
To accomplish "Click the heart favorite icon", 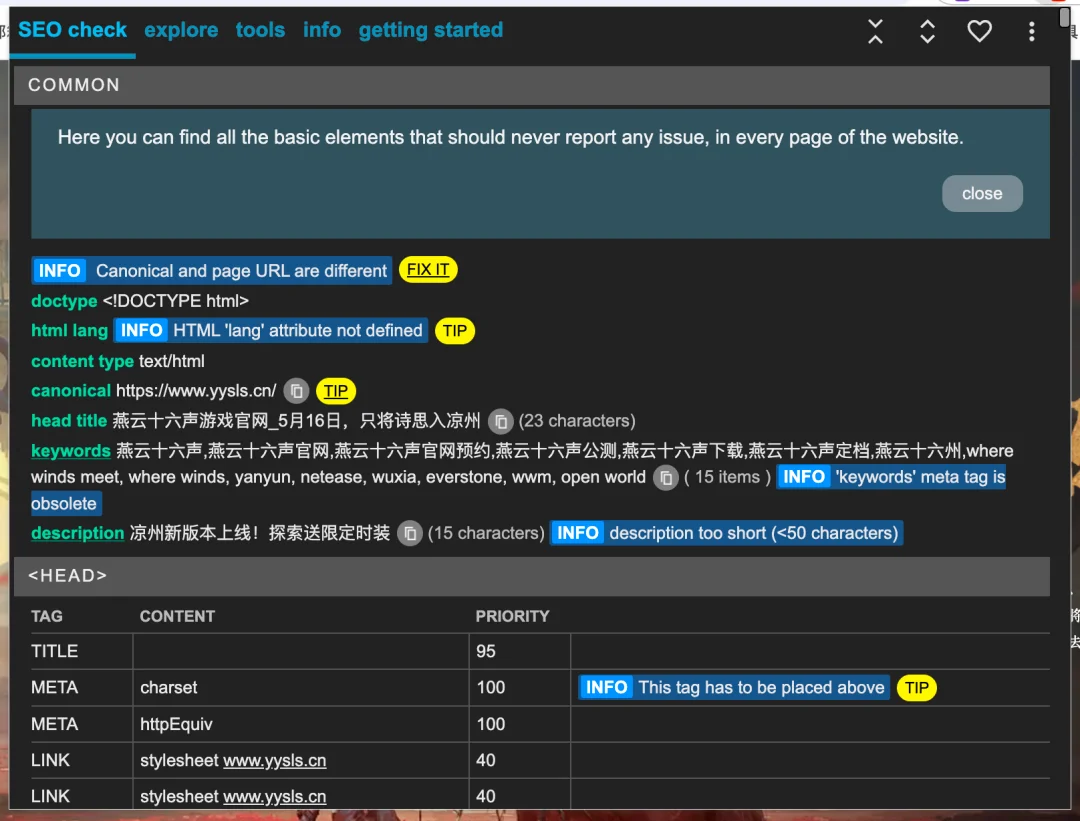I will (979, 32).
